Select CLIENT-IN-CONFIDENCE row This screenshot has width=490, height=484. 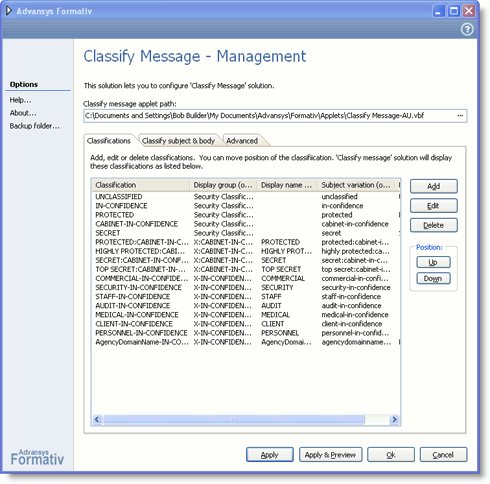pyautogui.click(x=246, y=324)
